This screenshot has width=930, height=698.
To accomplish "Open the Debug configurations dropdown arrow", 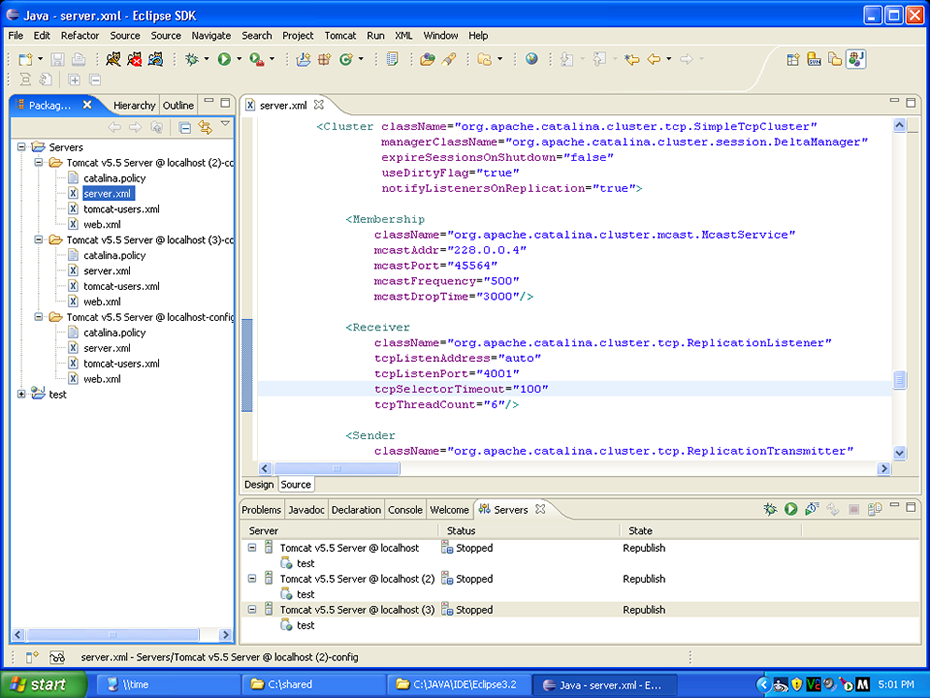I will click(206, 59).
